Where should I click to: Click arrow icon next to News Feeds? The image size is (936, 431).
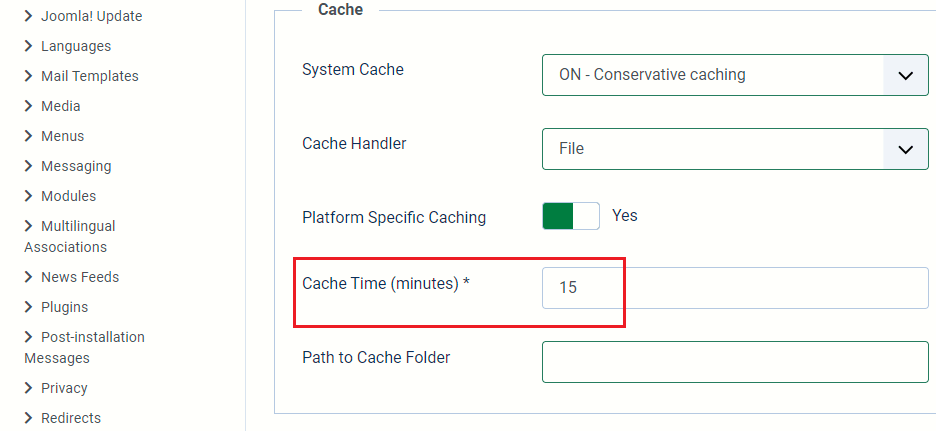29,277
